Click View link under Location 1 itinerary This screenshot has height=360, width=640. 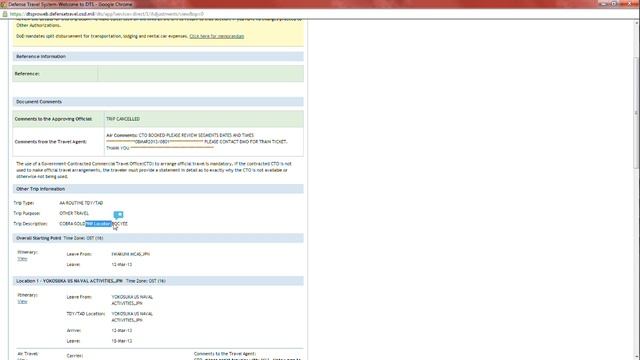coord(22,302)
